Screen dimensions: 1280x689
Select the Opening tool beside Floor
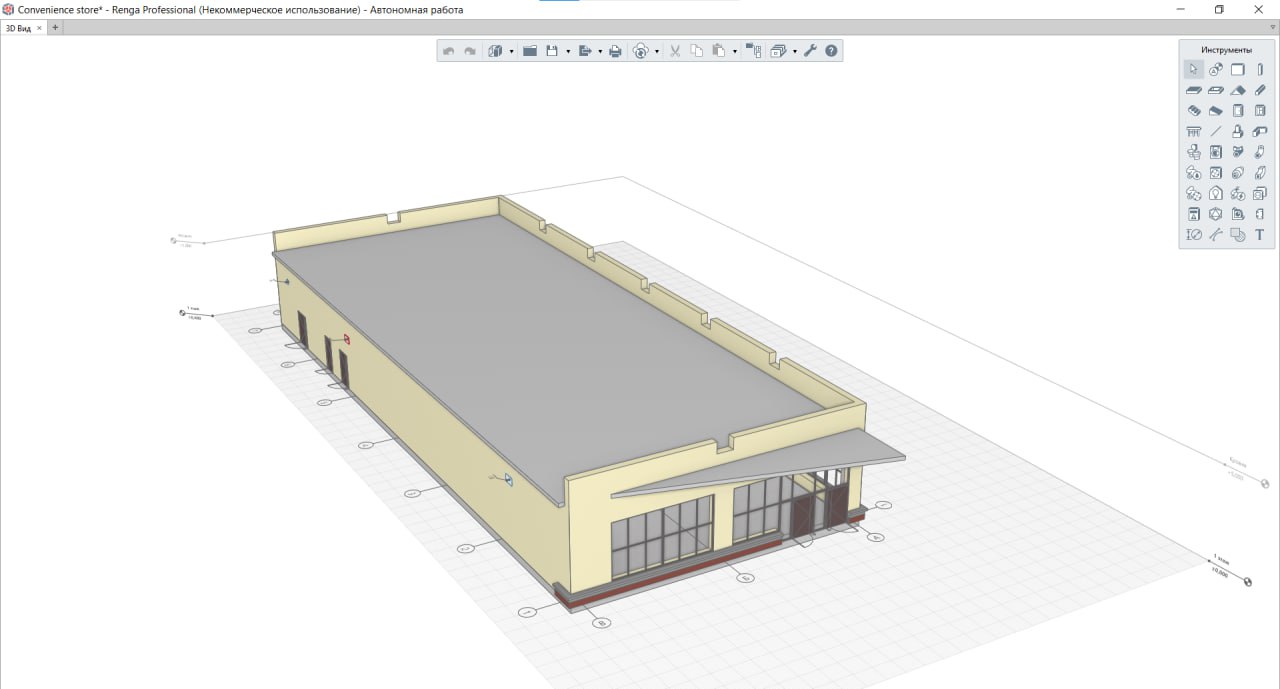pos(1215,90)
